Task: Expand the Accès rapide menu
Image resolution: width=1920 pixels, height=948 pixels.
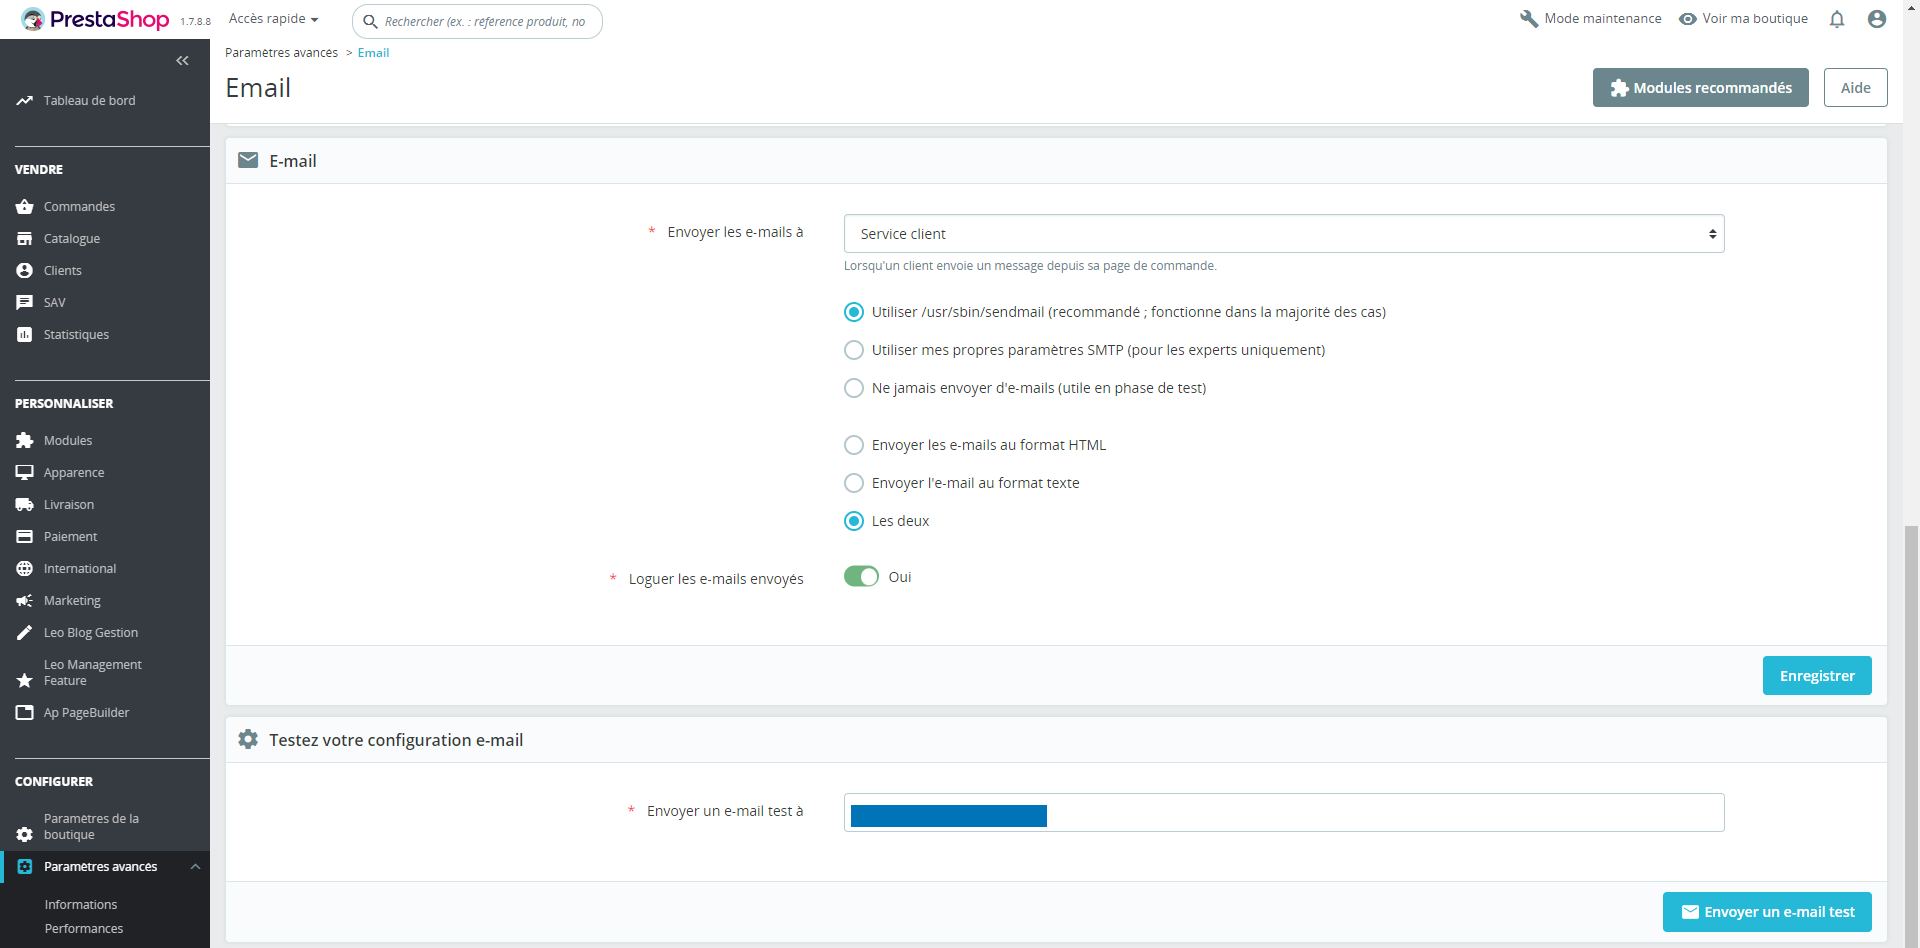Action: click(272, 18)
